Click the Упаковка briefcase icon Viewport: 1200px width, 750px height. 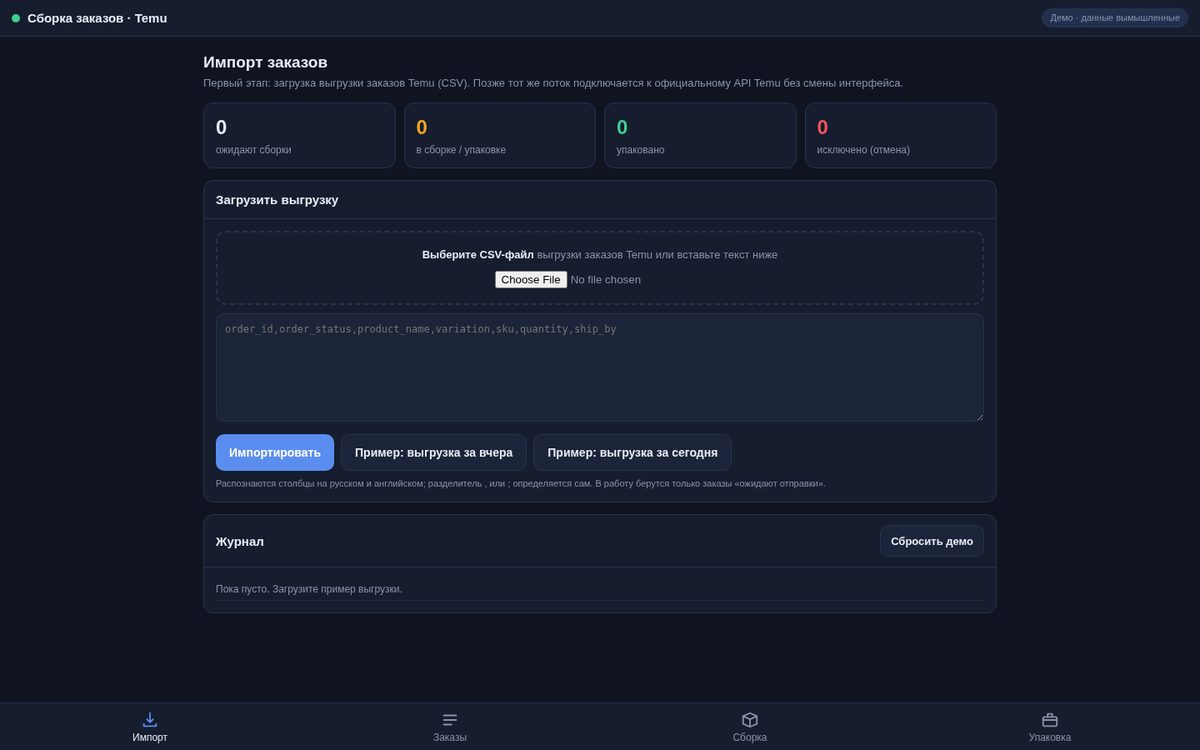pyautogui.click(x=1050, y=720)
